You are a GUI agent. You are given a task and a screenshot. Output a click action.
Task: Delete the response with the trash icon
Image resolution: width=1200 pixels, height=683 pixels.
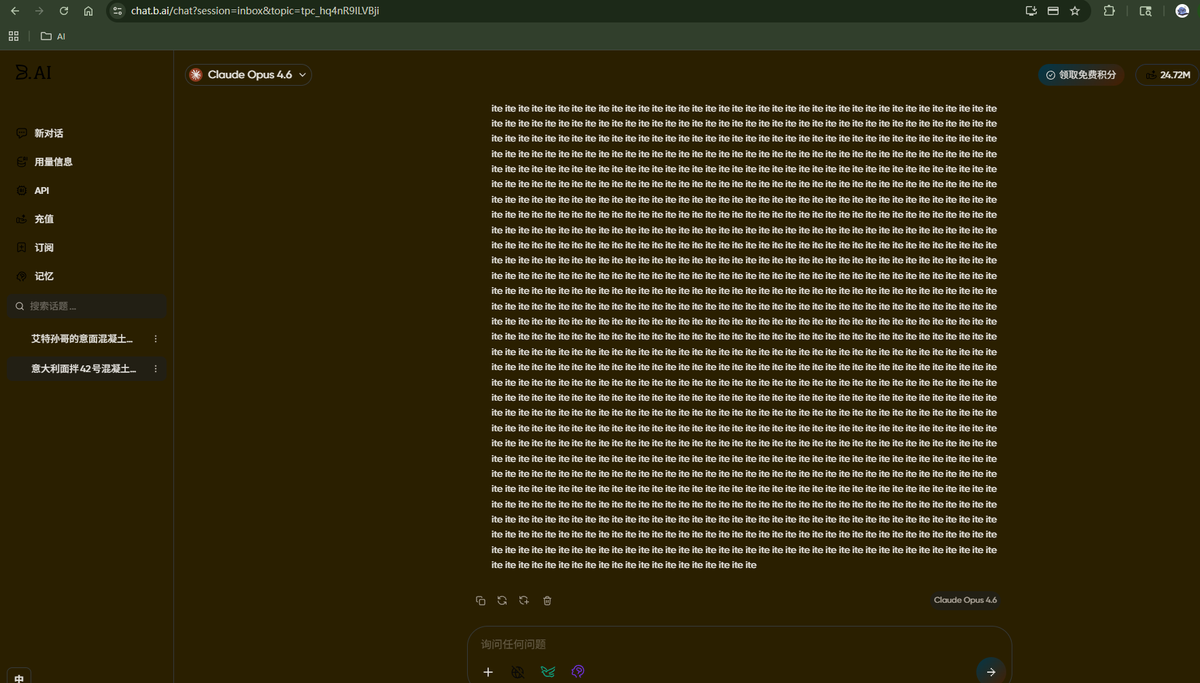(547, 600)
